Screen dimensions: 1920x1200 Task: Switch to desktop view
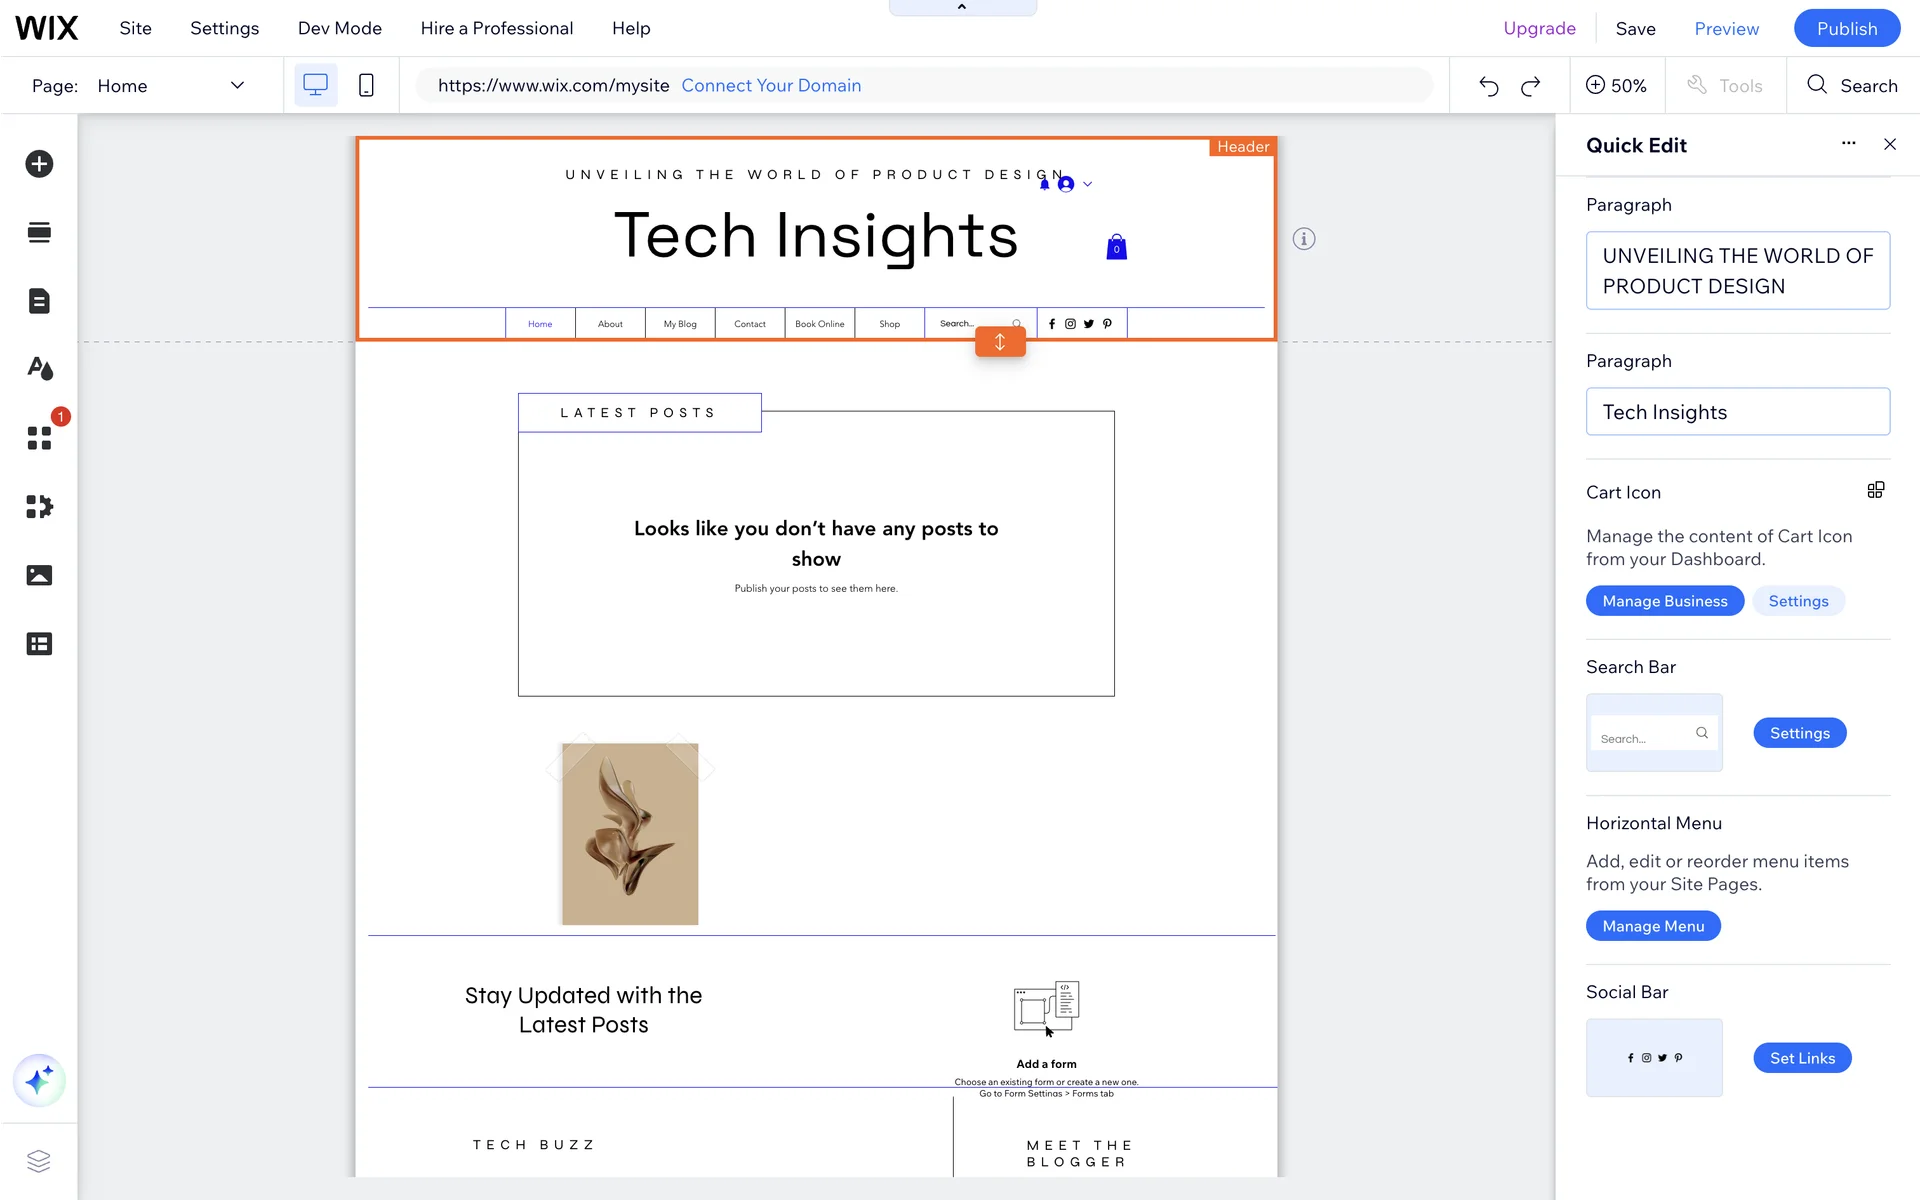point(315,86)
